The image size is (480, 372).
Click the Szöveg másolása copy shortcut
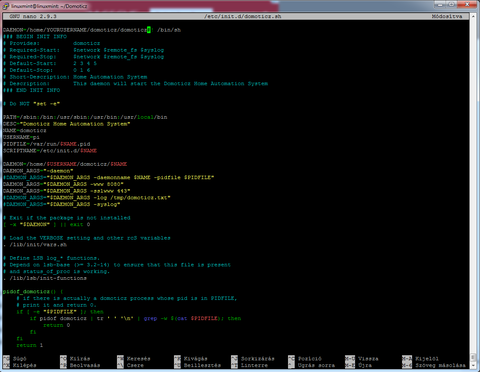(434, 365)
